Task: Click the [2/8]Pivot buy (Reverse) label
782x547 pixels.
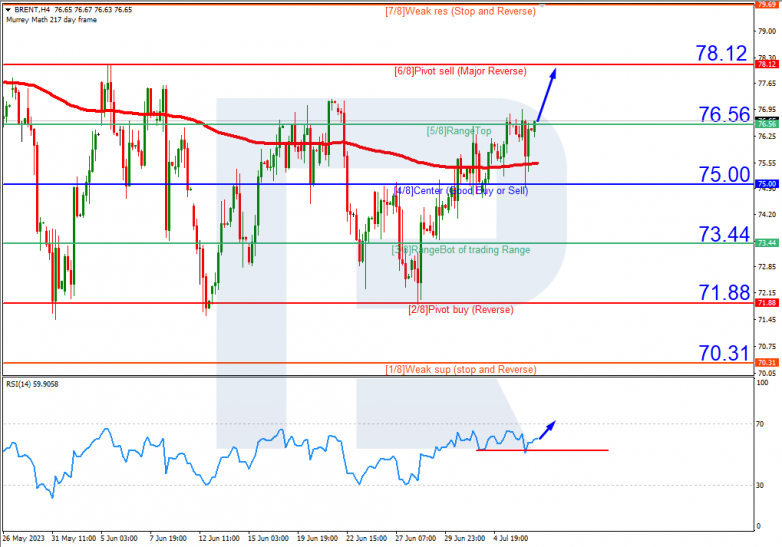Action: (461, 310)
